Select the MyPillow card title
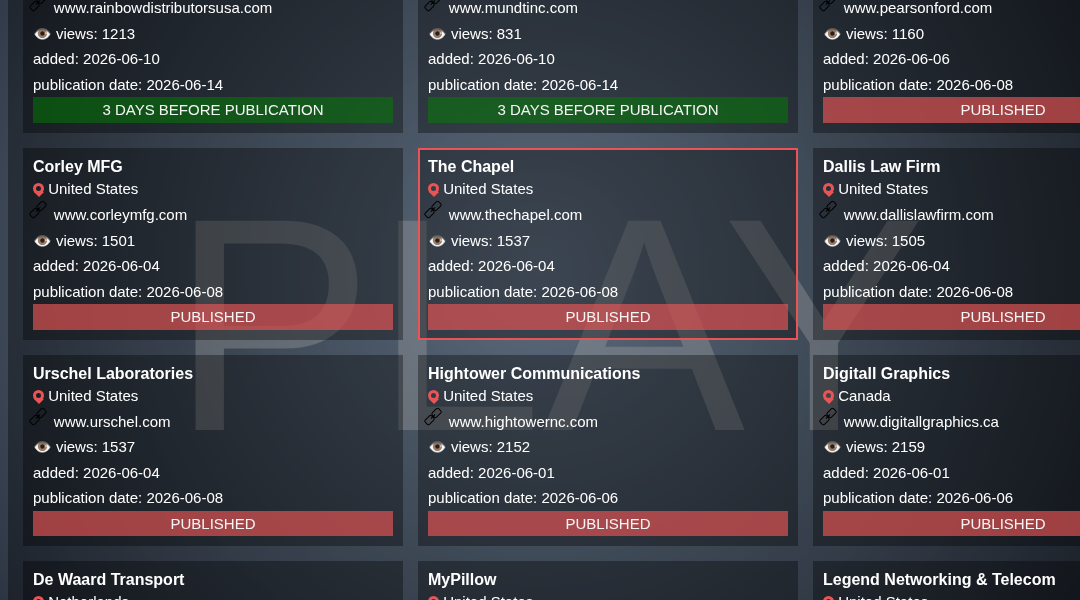Viewport: 1080px width, 600px height. point(462,579)
